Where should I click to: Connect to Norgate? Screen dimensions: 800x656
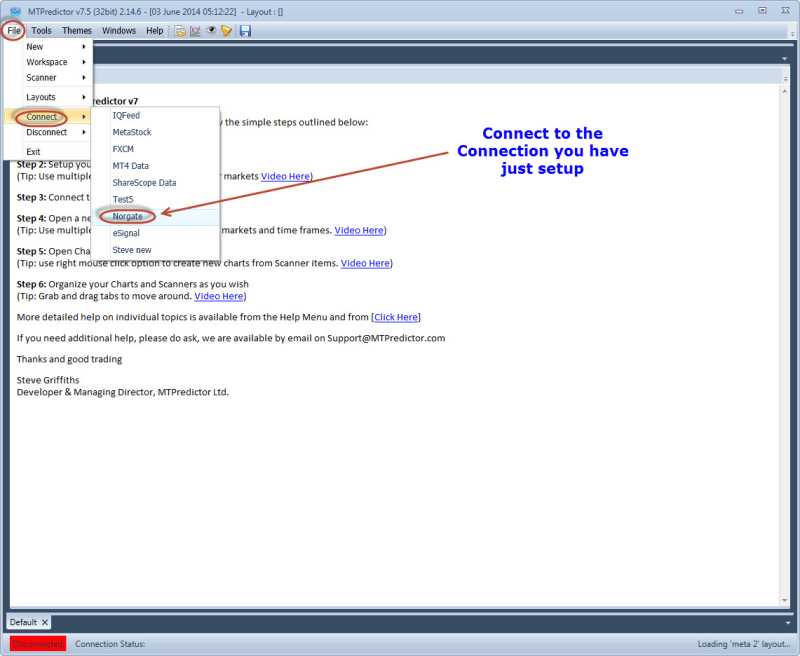(156, 216)
